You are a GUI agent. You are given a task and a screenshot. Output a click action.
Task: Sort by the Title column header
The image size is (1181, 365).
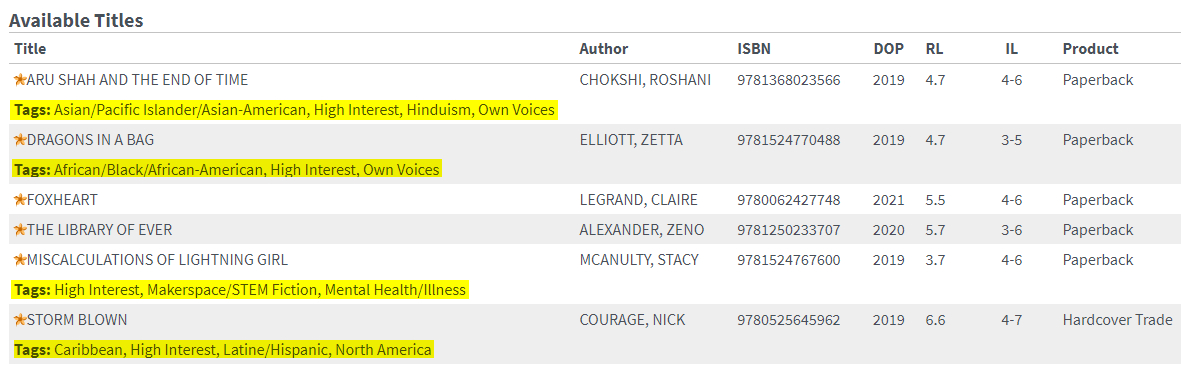coord(30,49)
